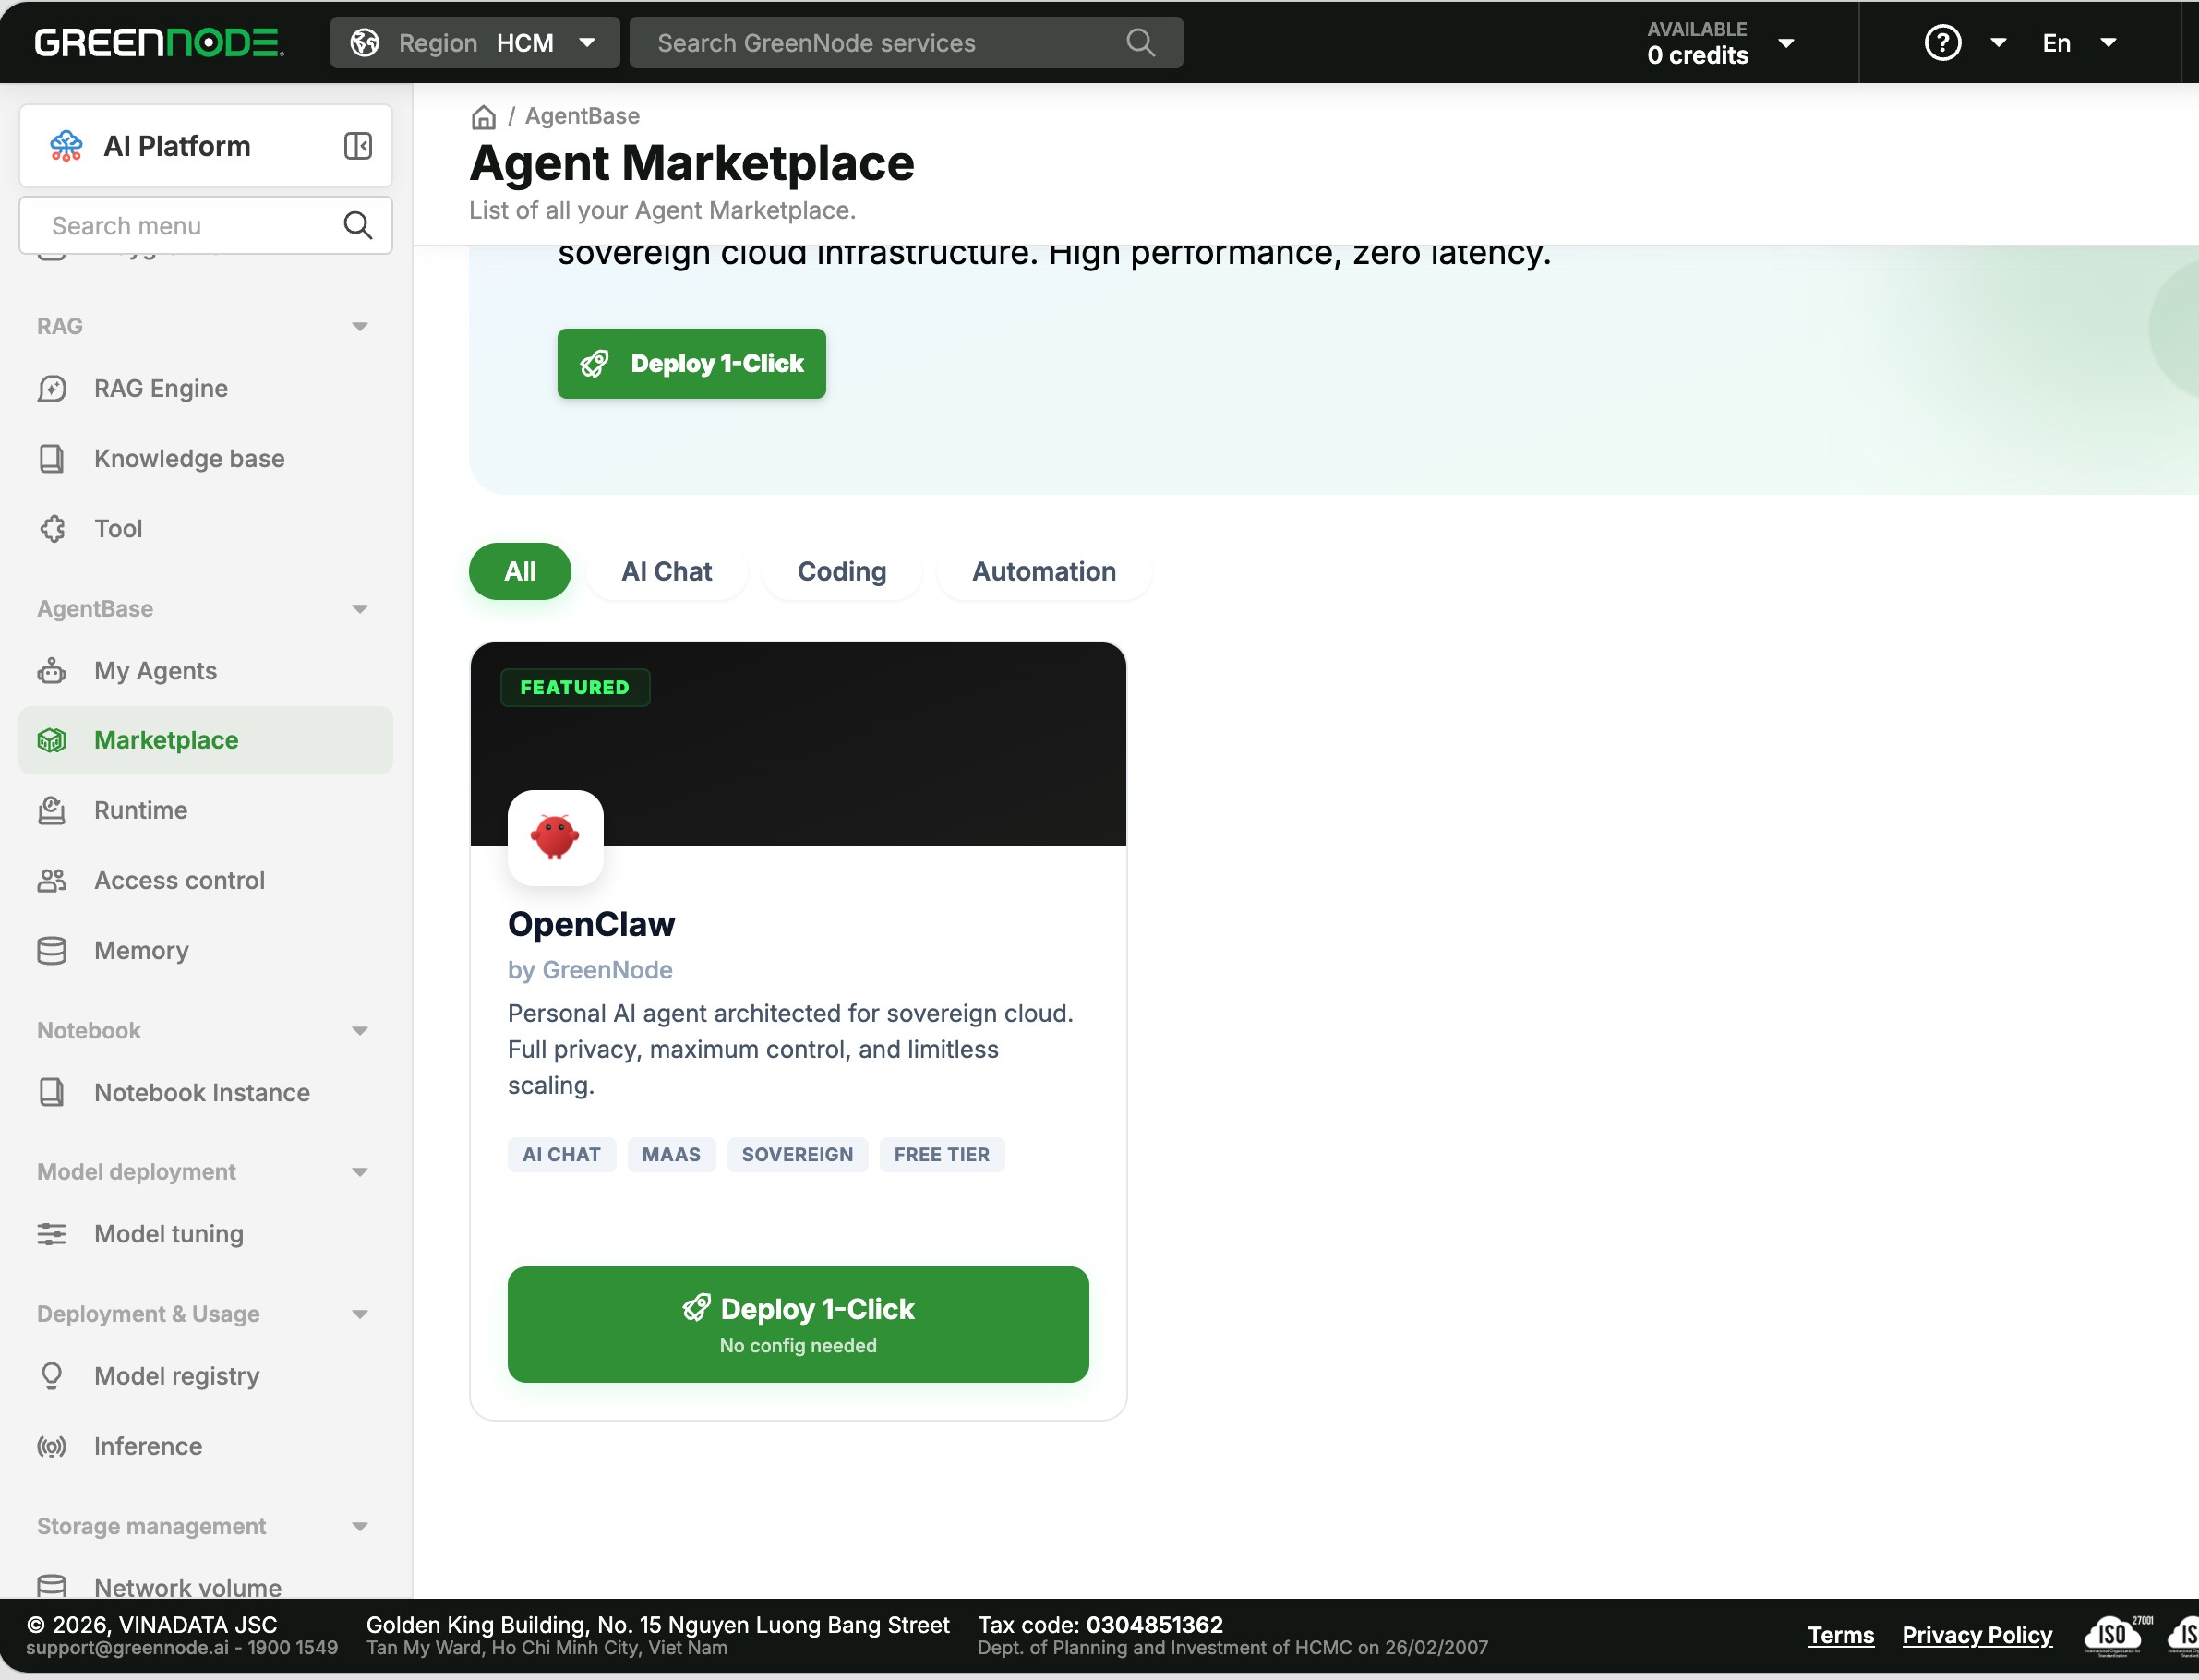The height and width of the screenshot is (1680, 2199).
Task: Click the AI Platform cloud icon
Action: 66,146
